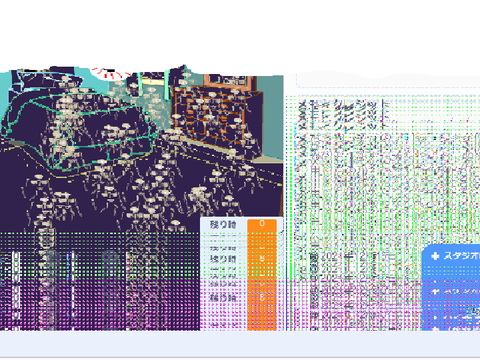
Task: Click the plus icon beside スタジオ
Action: tap(435, 256)
